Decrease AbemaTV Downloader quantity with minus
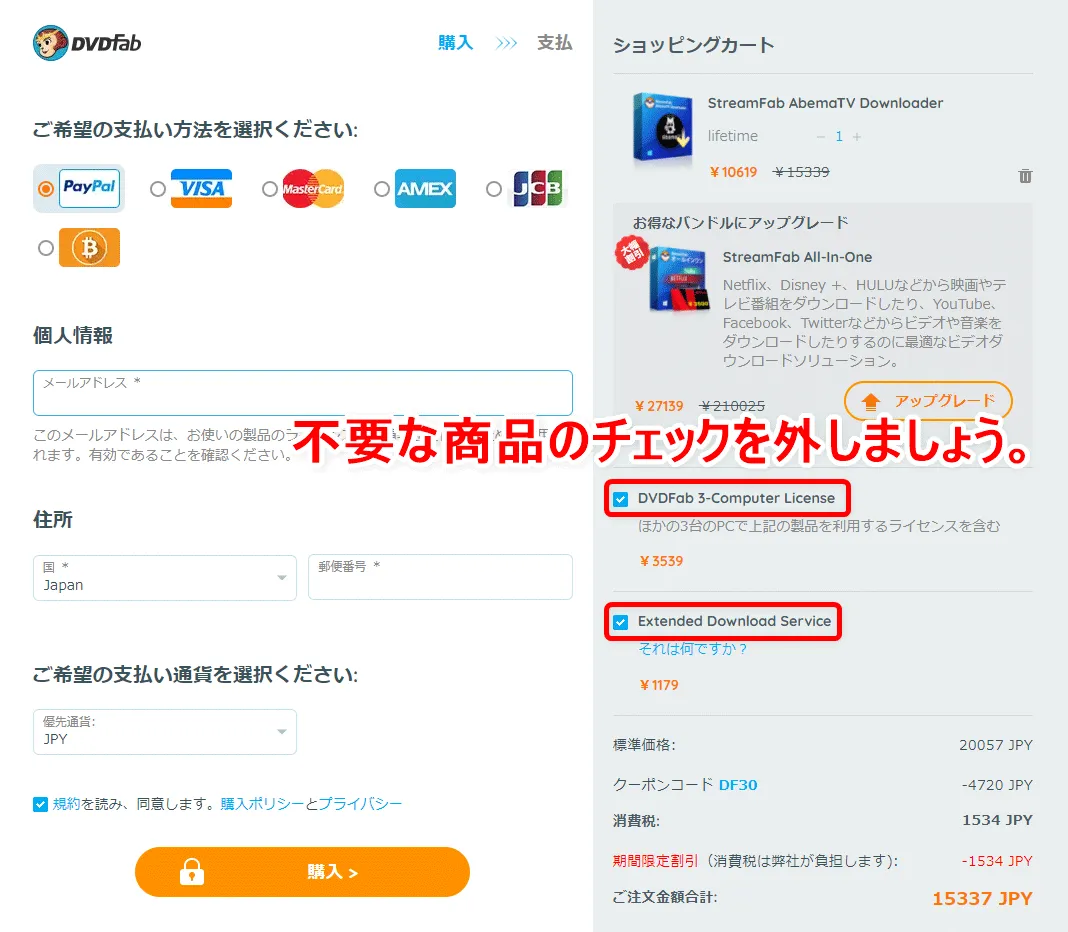The width and height of the screenshot is (1068, 932). point(821,137)
